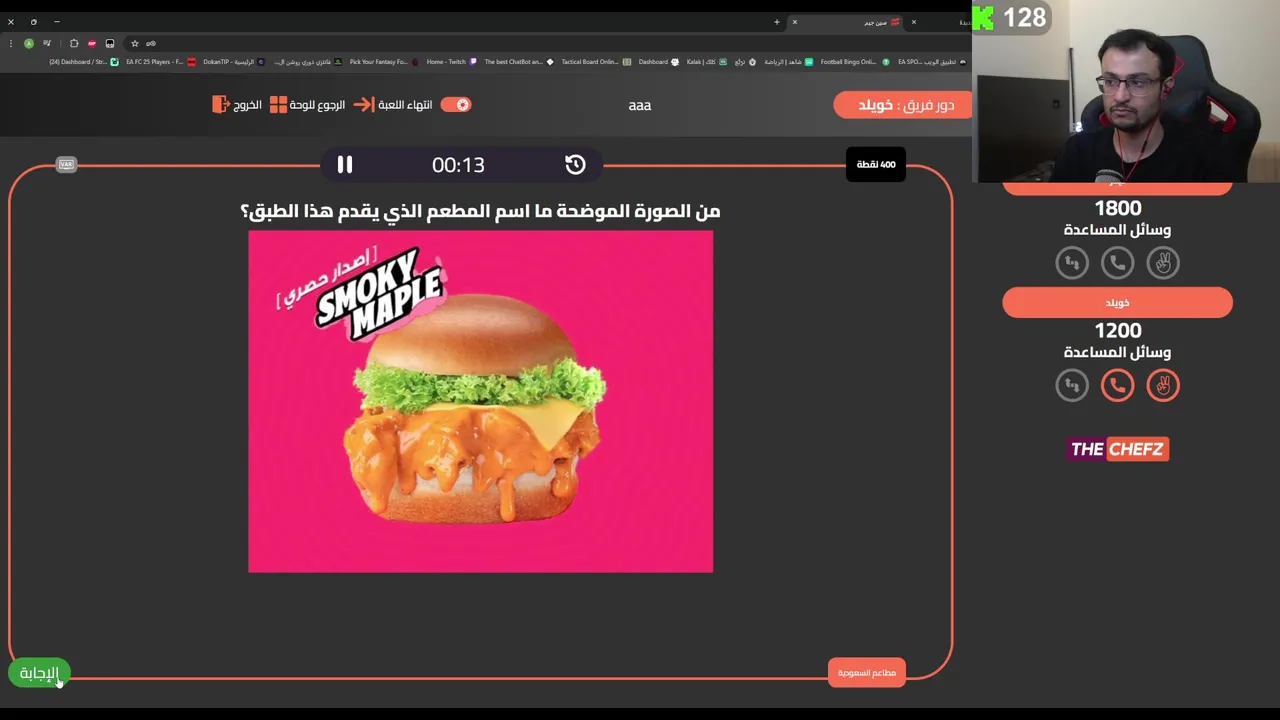Click the question text above the burger image
Image resolution: width=1280 pixels, height=720 pixels.
point(480,211)
